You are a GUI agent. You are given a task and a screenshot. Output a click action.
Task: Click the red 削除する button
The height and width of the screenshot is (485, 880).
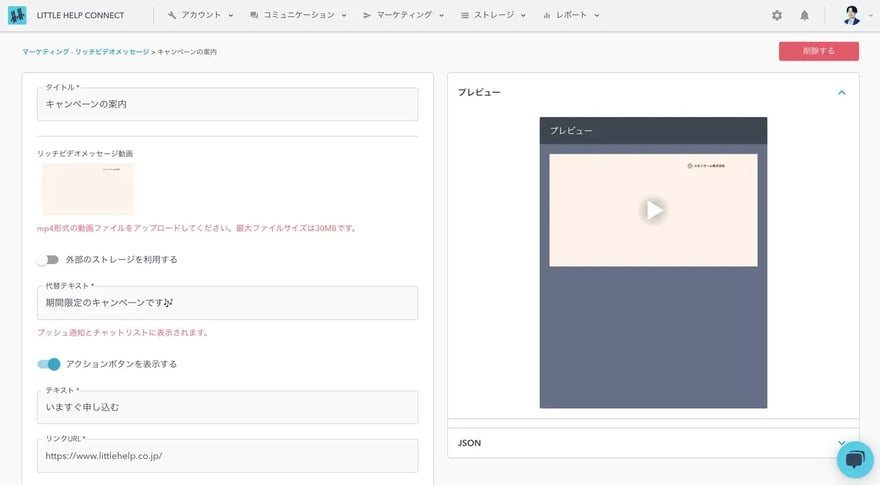click(819, 51)
